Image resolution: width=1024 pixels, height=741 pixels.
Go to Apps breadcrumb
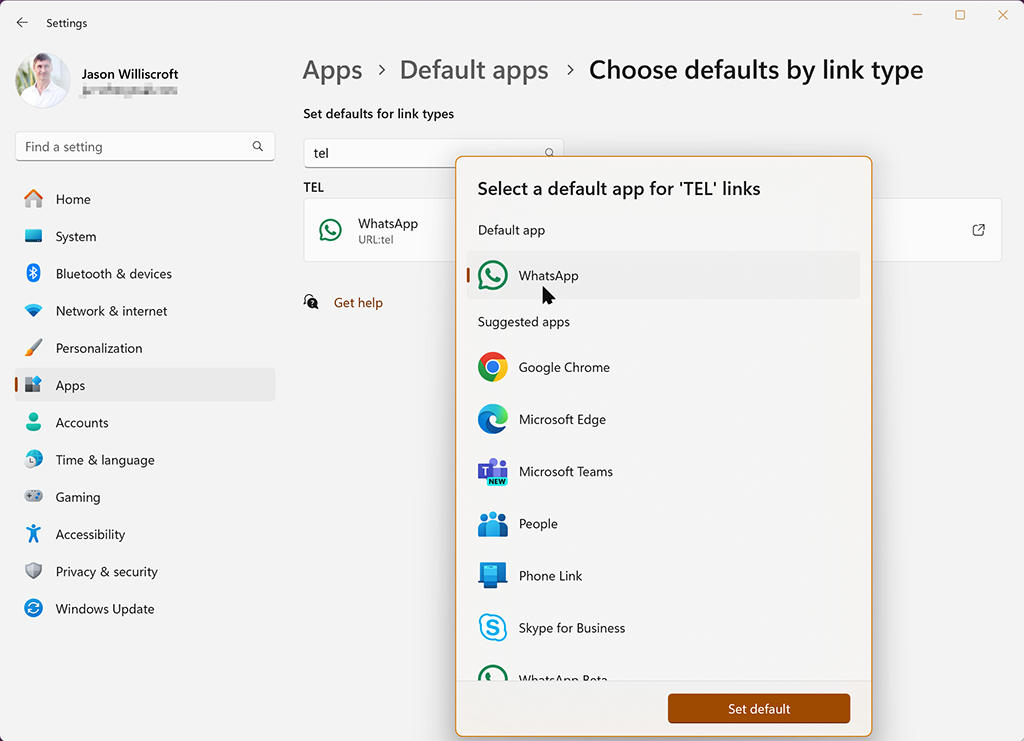(x=332, y=71)
